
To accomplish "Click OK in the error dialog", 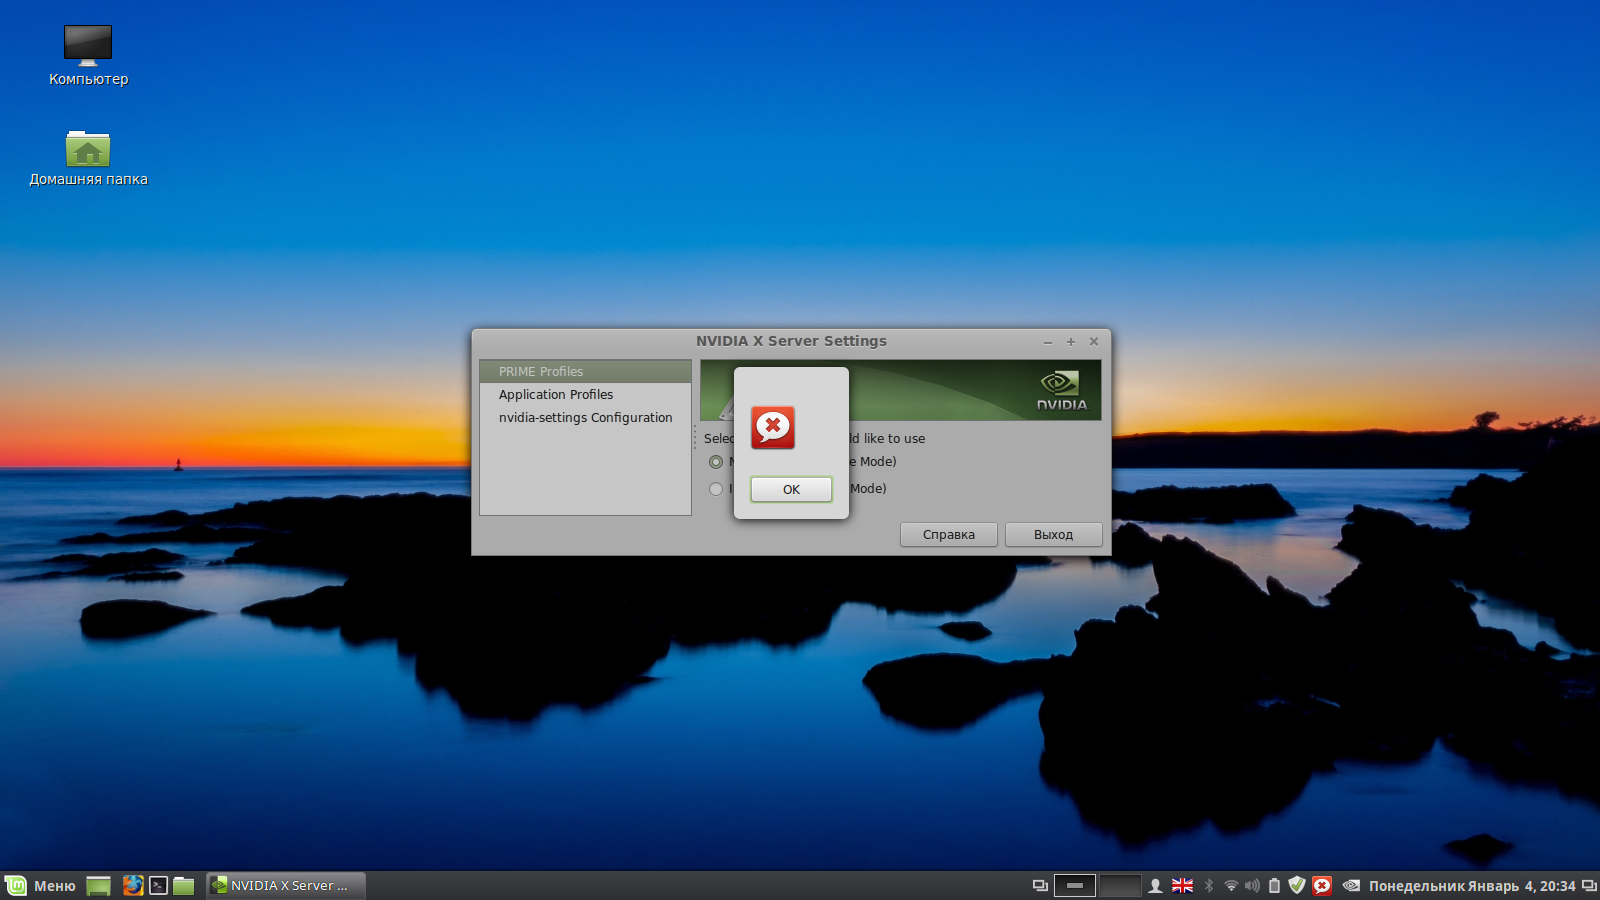I will point(791,489).
